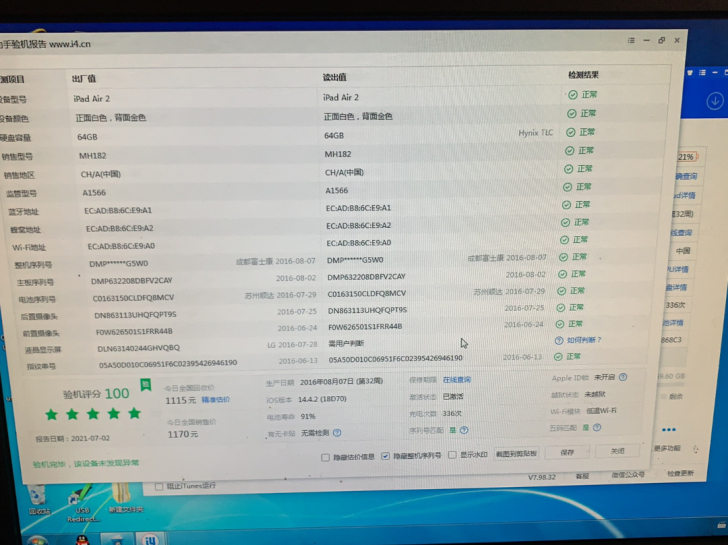Click the green check icon in the 指纹串号 row
728x545 pixels.
tap(558, 357)
